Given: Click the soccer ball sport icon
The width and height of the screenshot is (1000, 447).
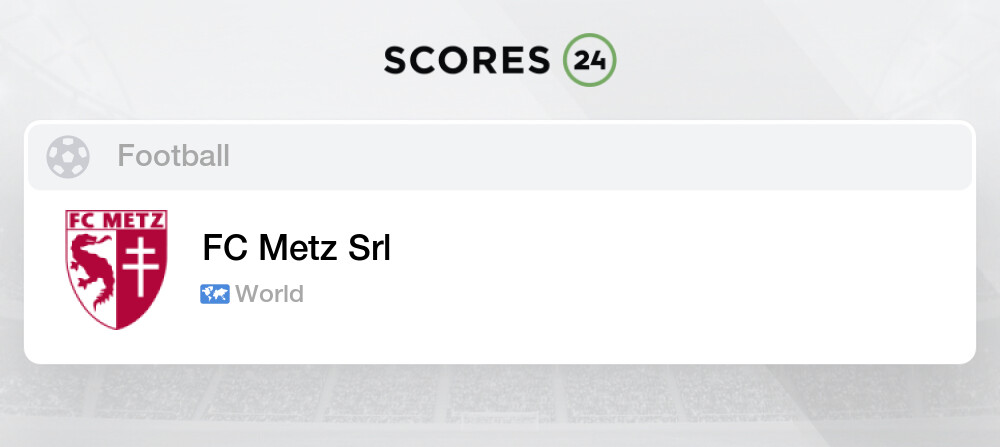Looking at the screenshot, I should (x=68, y=156).
